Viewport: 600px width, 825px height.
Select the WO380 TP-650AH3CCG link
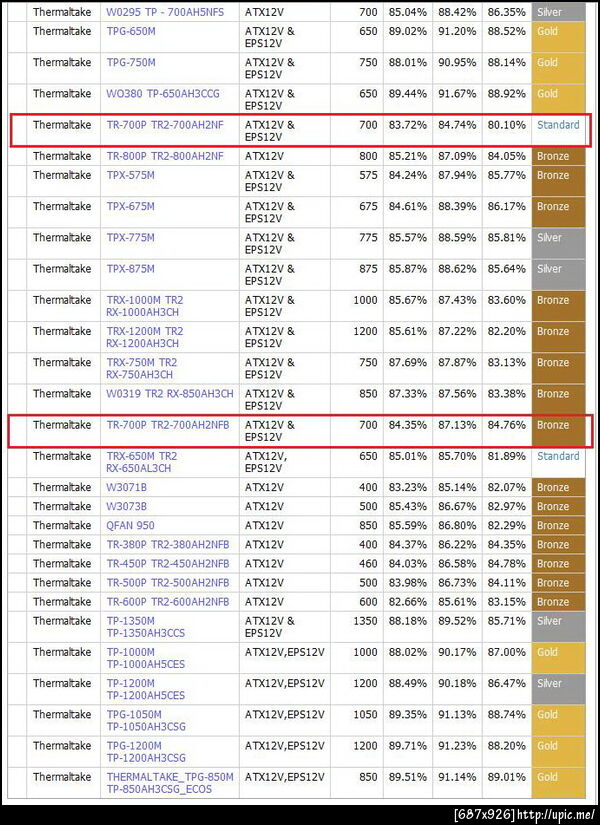tap(163, 93)
